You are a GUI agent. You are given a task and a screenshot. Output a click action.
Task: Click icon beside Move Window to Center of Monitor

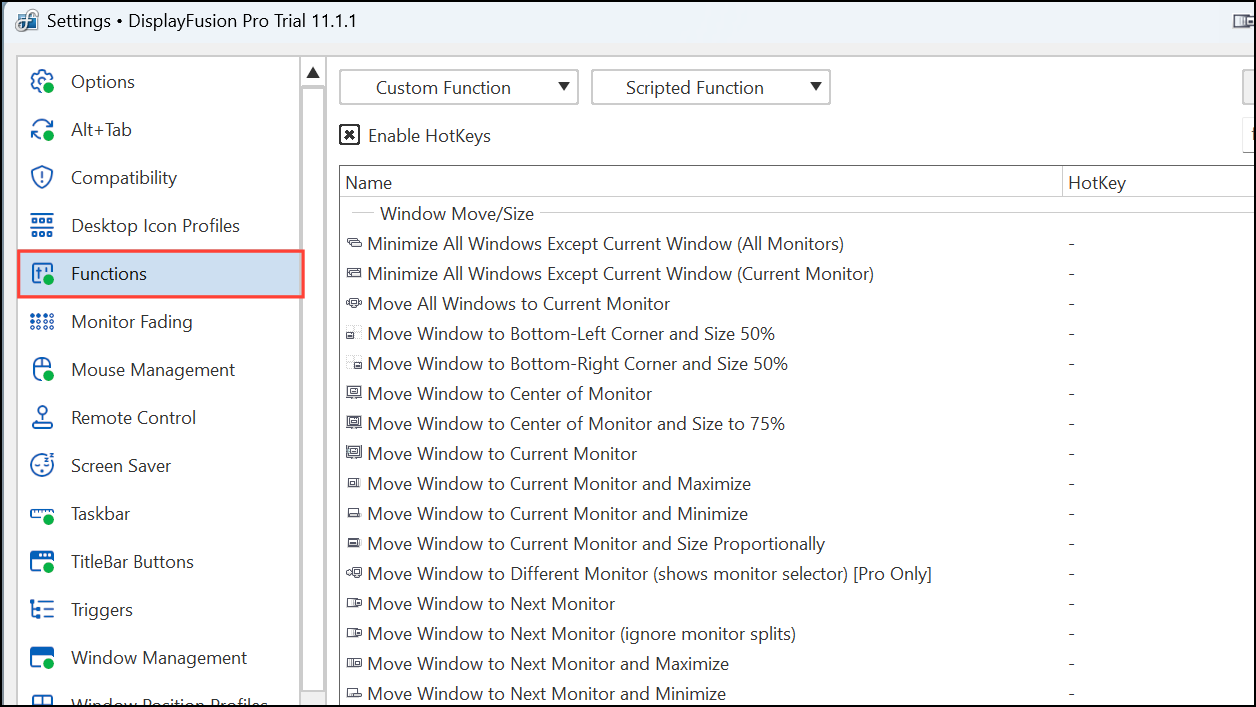[x=353, y=394]
